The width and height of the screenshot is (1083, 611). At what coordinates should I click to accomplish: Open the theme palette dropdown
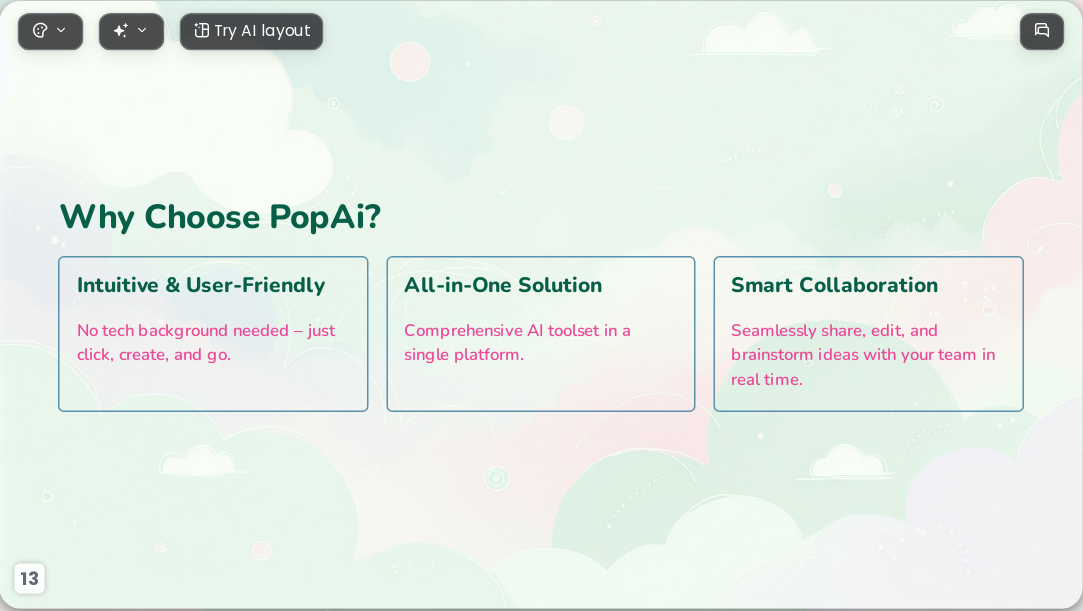point(50,31)
